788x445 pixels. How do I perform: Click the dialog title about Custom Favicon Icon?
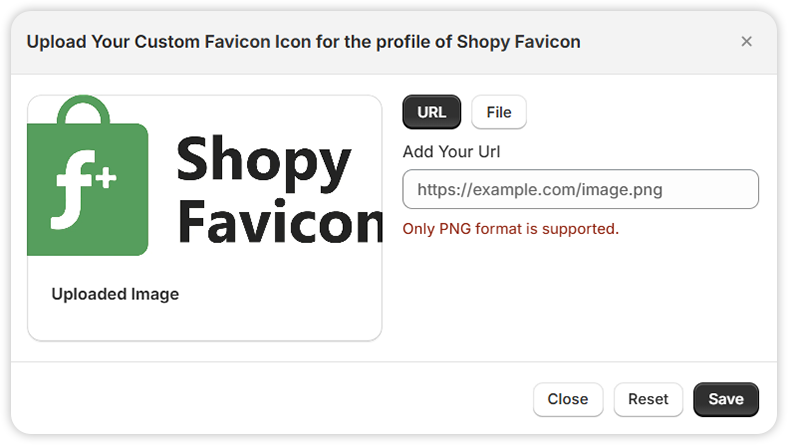(x=304, y=42)
